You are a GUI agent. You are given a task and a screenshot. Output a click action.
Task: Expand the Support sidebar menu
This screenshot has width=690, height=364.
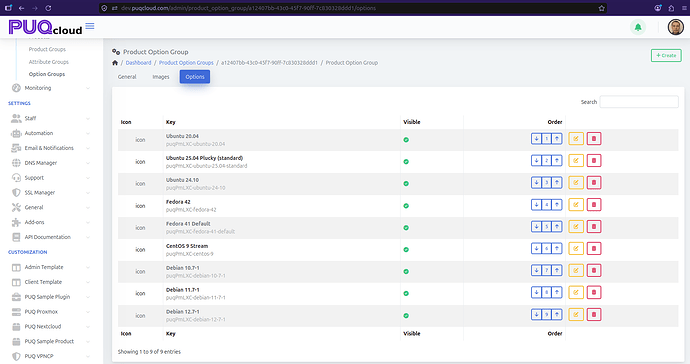pos(51,178)
